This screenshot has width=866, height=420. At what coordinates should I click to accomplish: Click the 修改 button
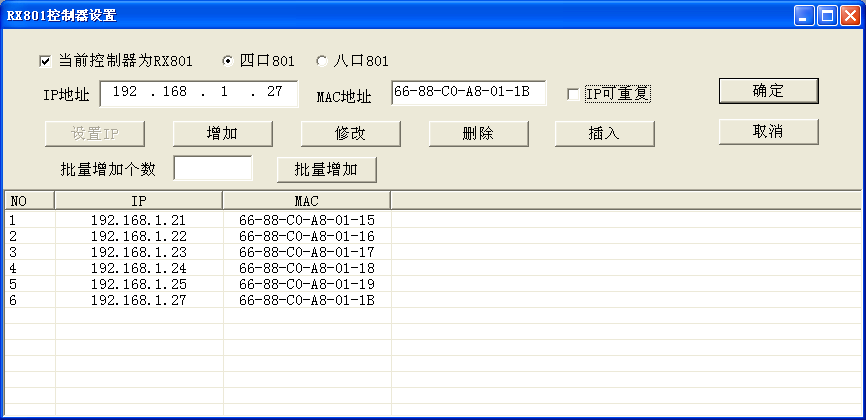click(x=351, y=134)
